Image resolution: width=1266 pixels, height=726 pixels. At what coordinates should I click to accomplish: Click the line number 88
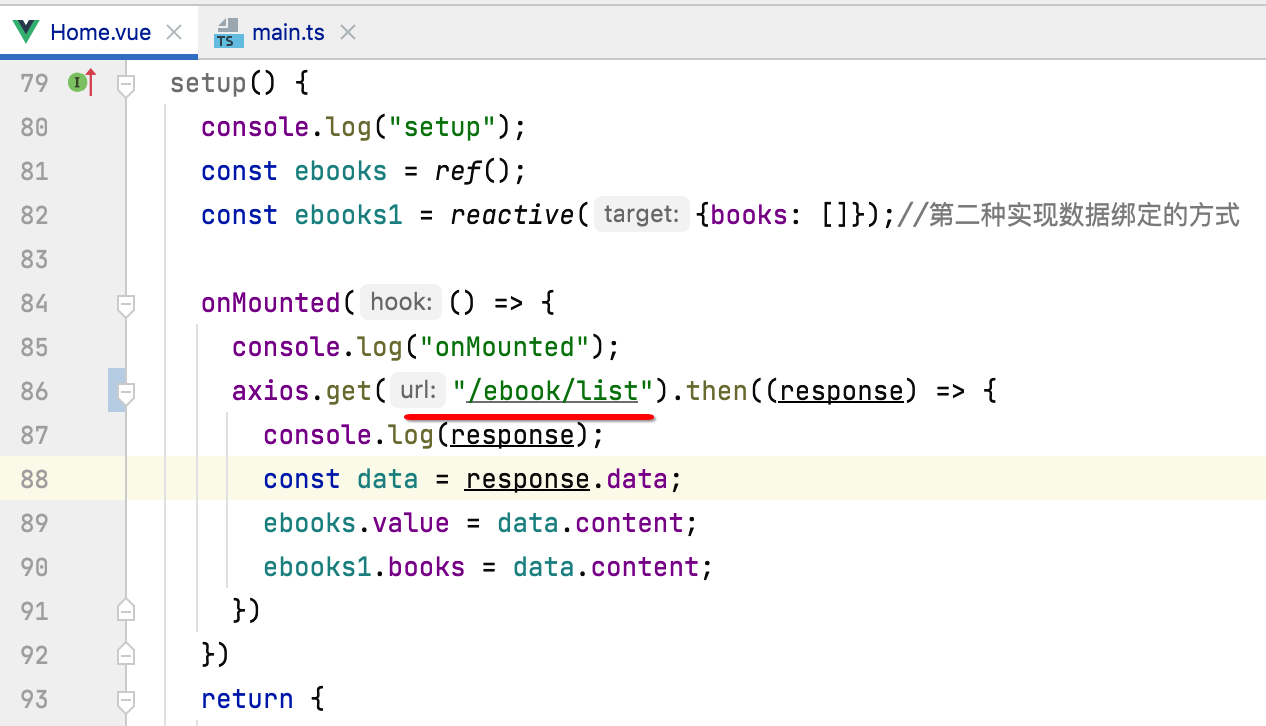(34, 479)
